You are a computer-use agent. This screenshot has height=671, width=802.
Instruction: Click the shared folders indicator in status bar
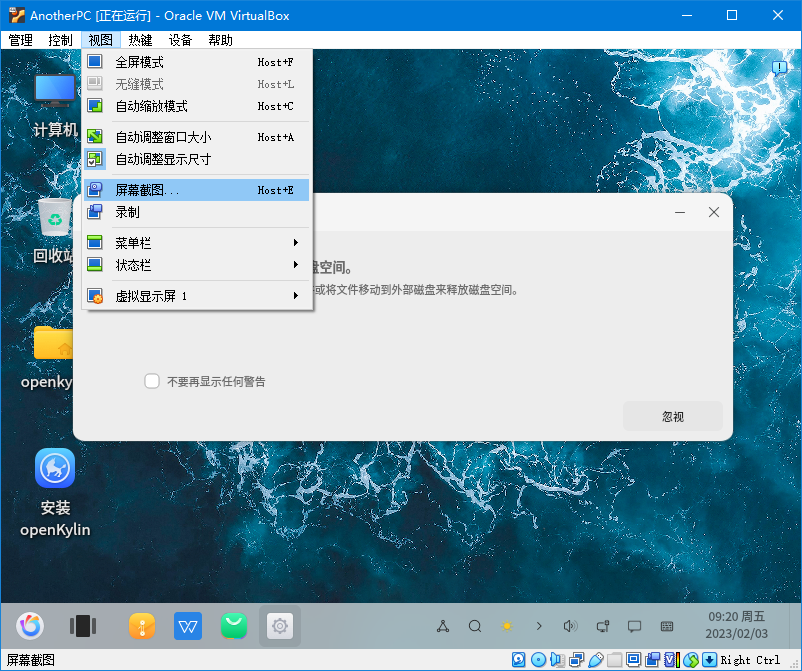614,660
